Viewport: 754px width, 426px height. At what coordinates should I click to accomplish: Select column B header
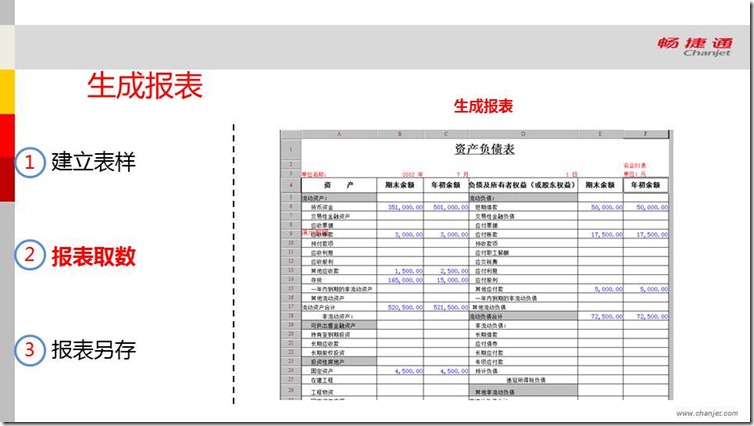400,134
